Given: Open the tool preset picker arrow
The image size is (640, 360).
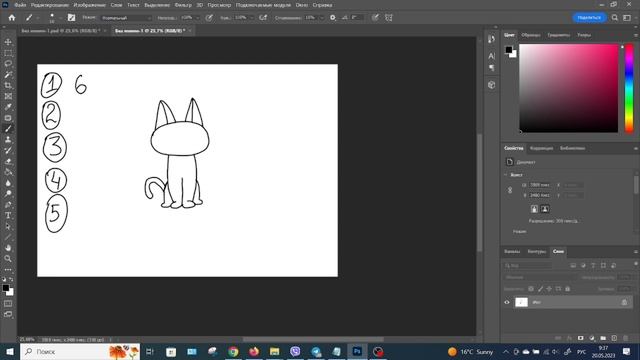Looking at the screenshot, I should point(38,18).
